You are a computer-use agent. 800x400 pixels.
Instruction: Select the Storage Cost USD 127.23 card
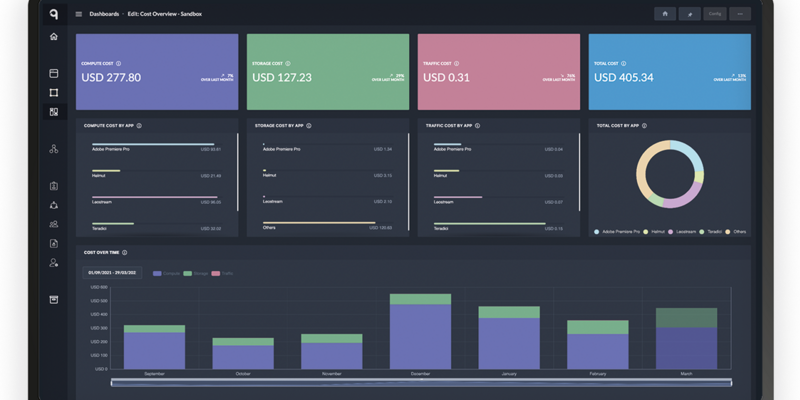click(328, 72)
